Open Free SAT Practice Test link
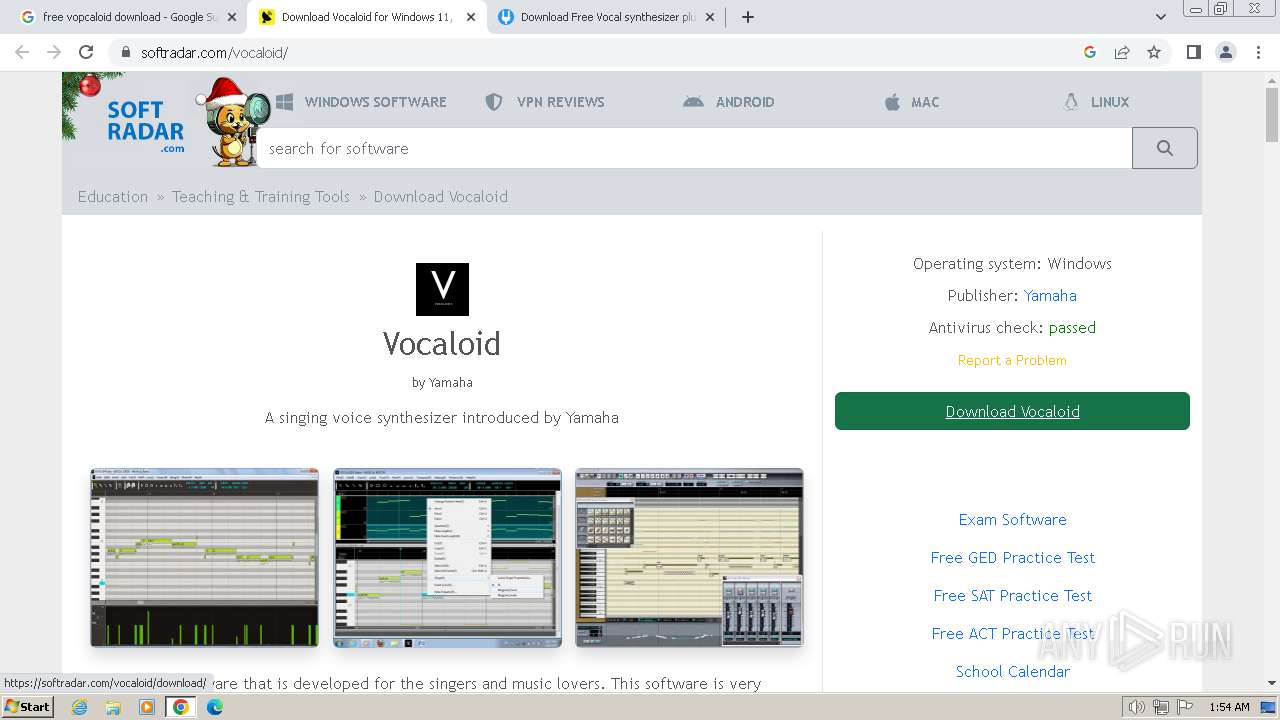This screenshot has width=1280, height=720. point(1012,595)
